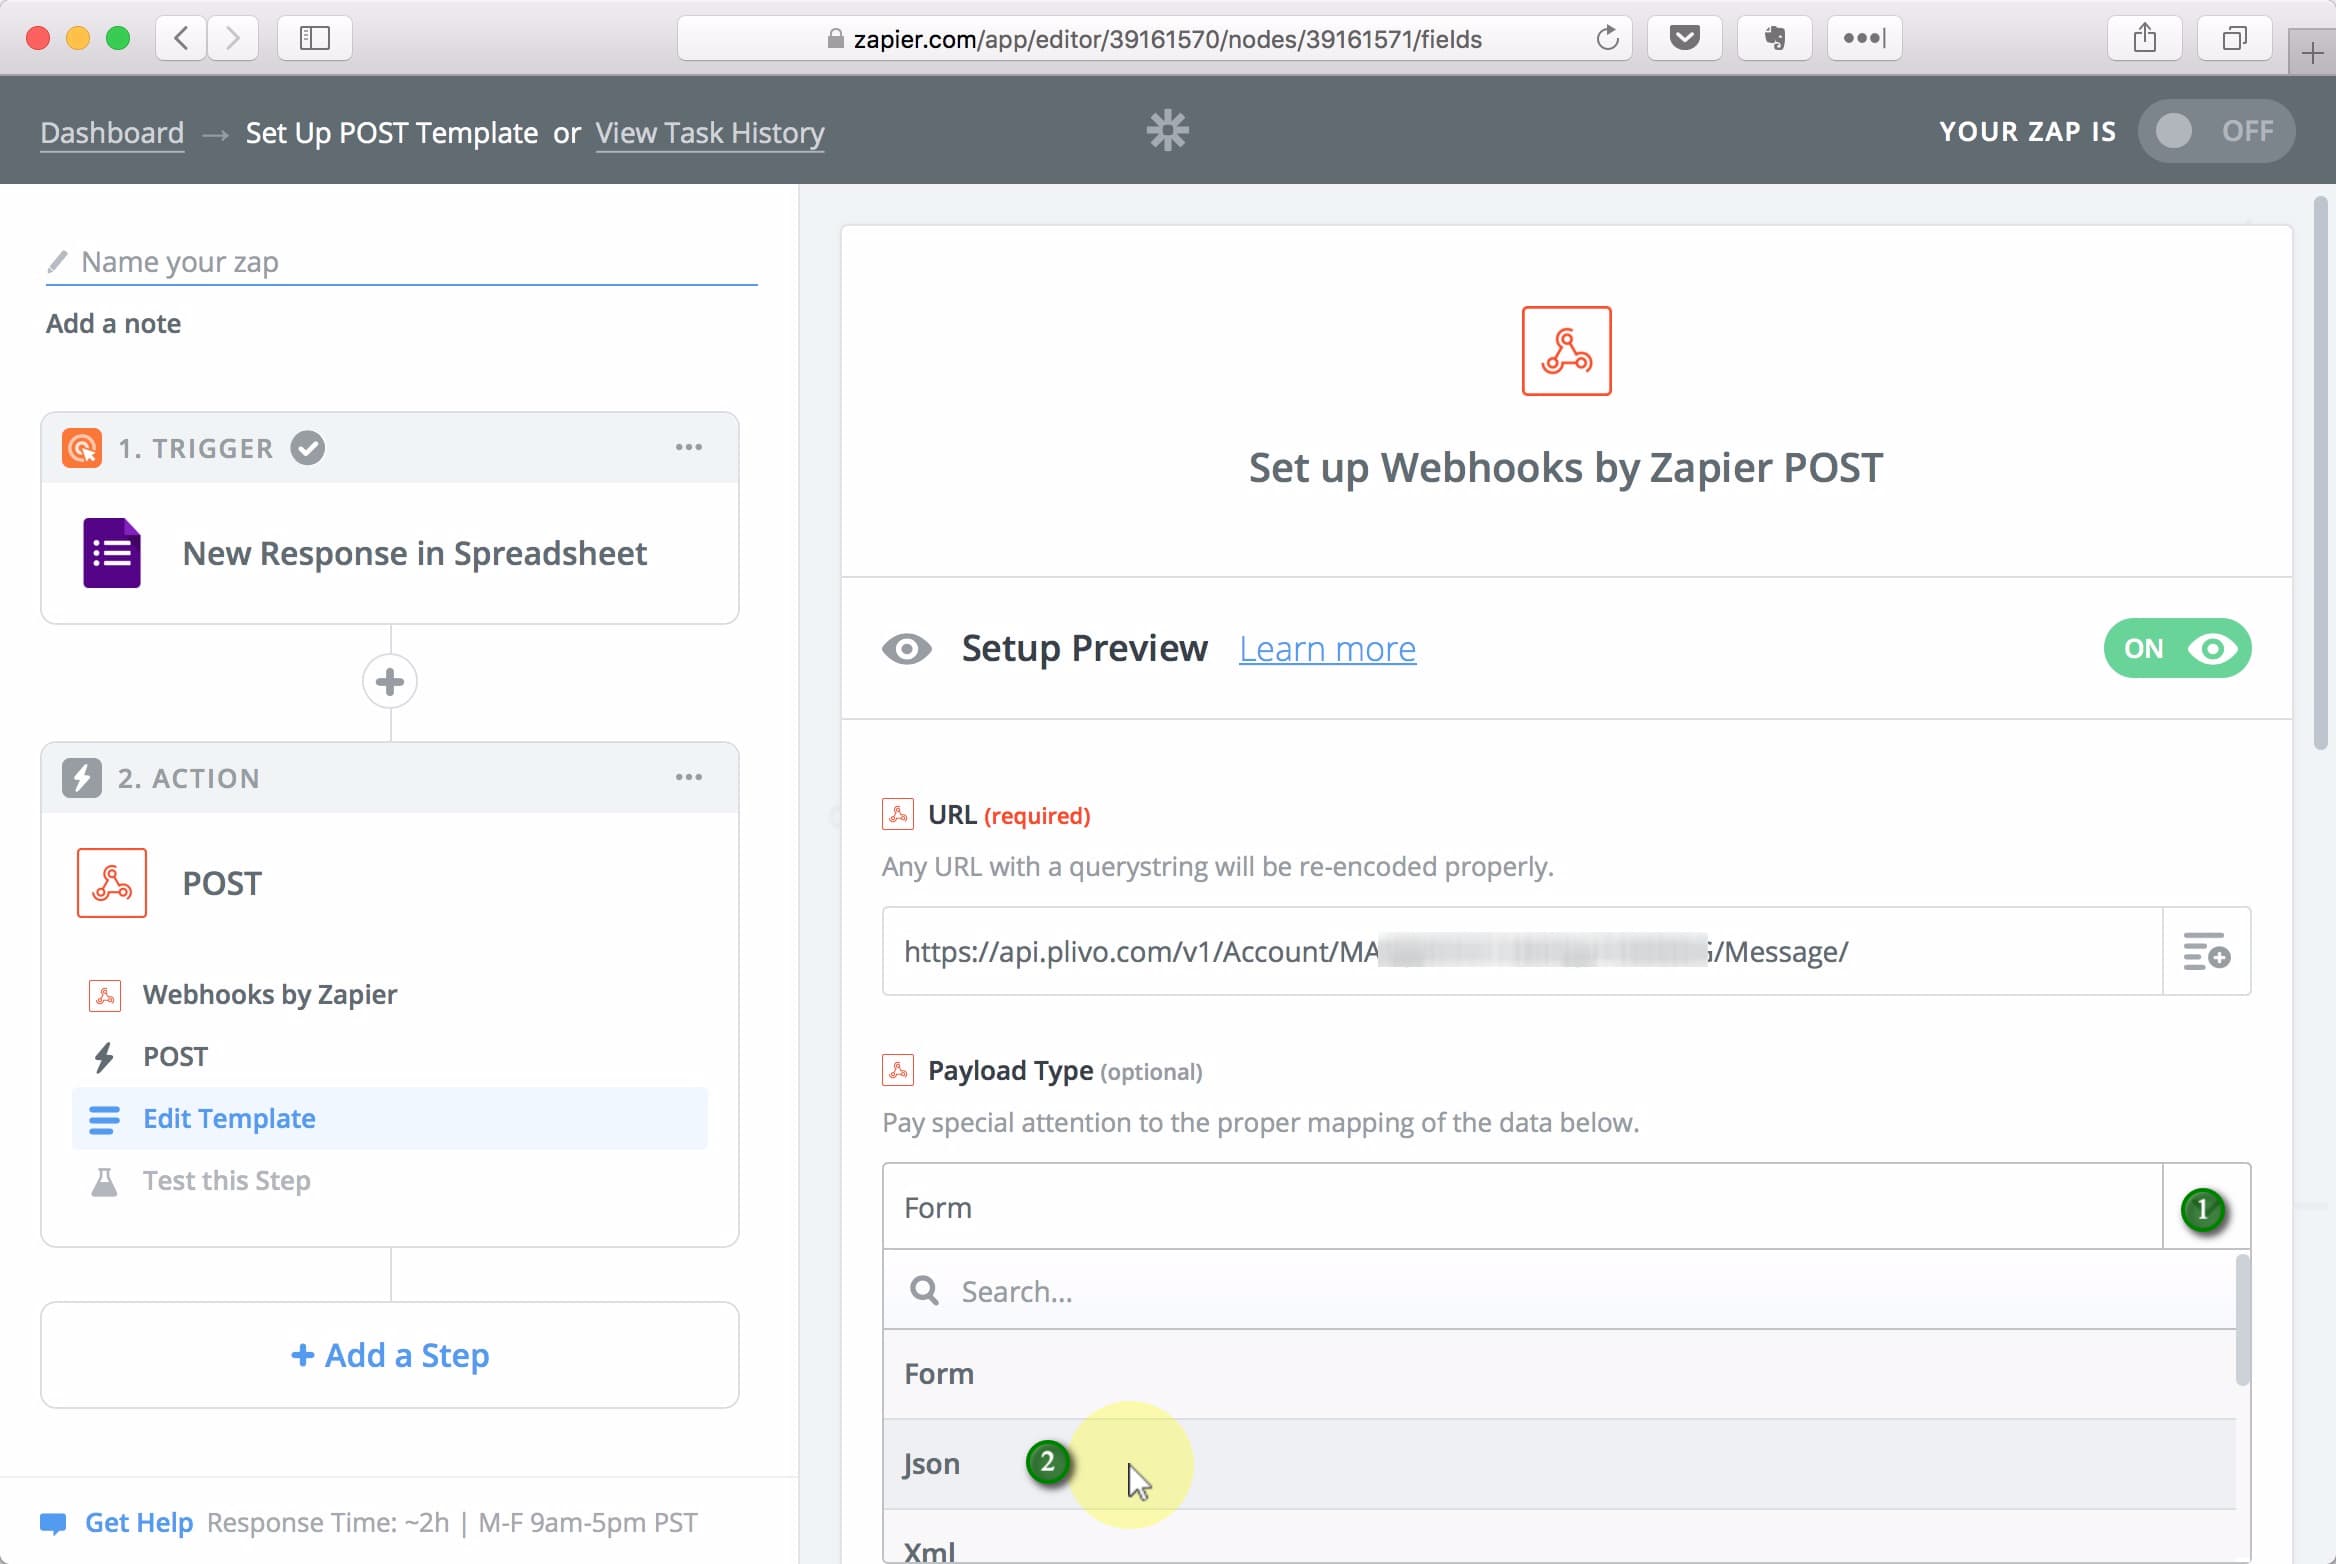
Task: Choose Form from payload type list
Action: (x=1560, y=1374)
